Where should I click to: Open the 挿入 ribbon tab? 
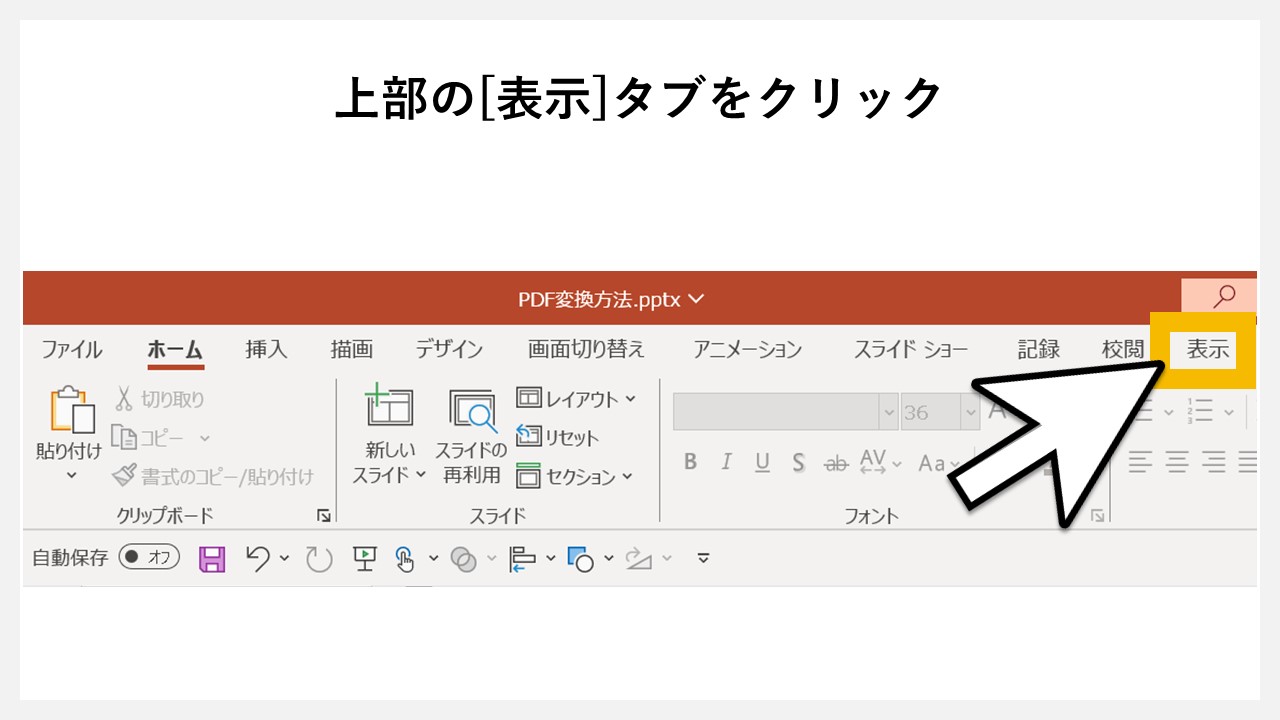264,349
